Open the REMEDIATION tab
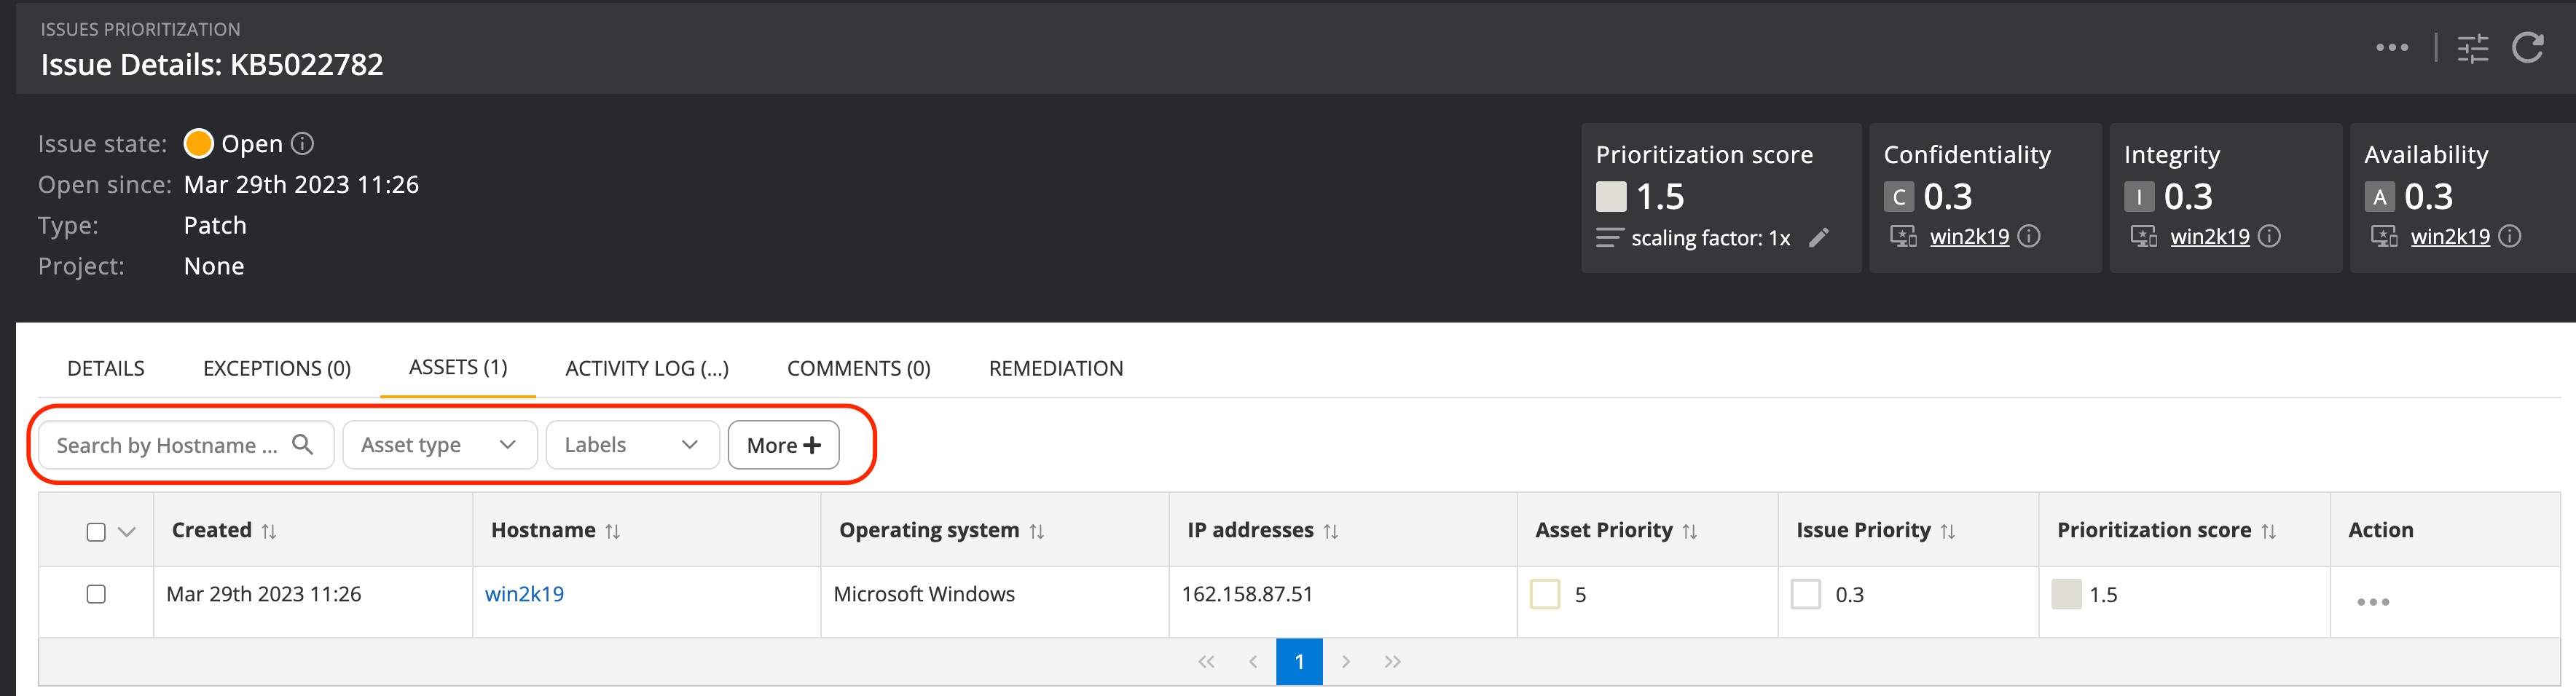 pos(1055,368)
